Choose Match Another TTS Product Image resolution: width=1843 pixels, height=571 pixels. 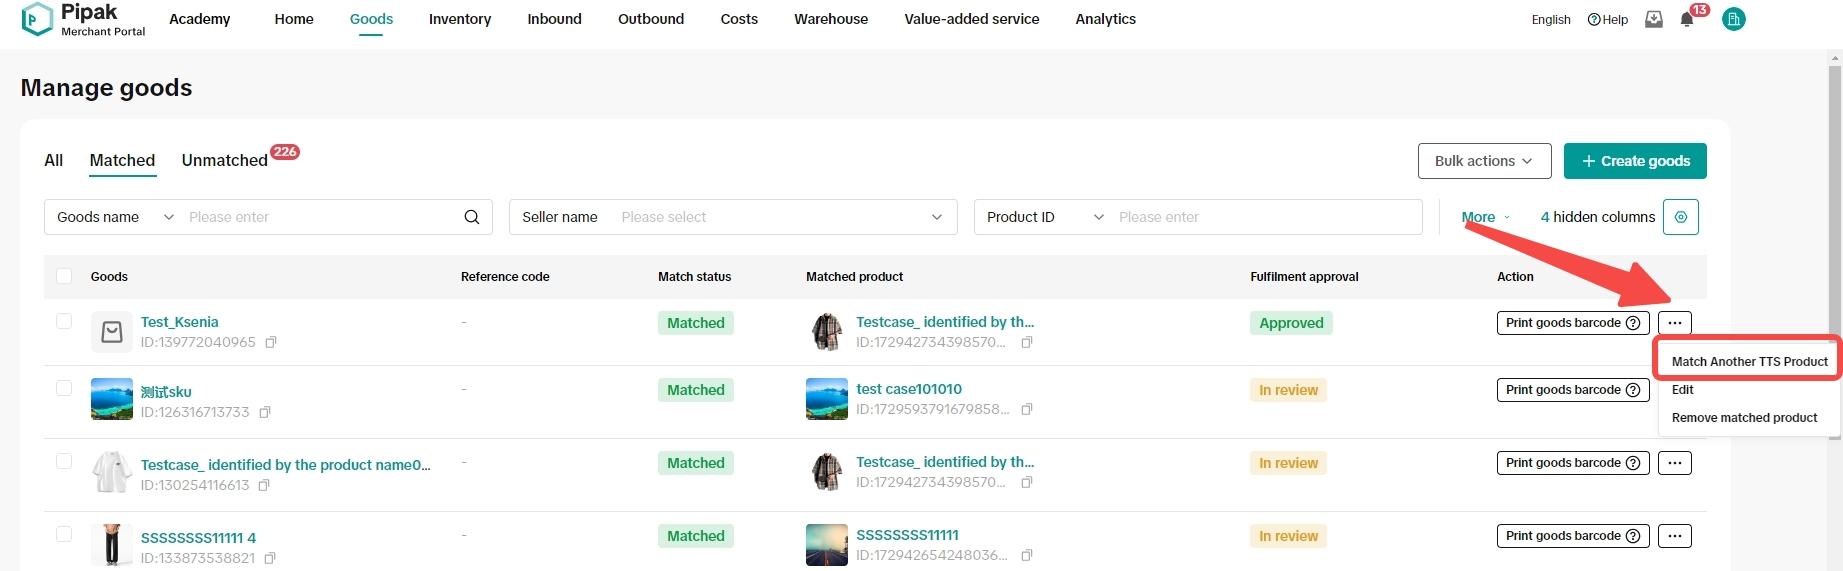click(x=1749, y=361)
